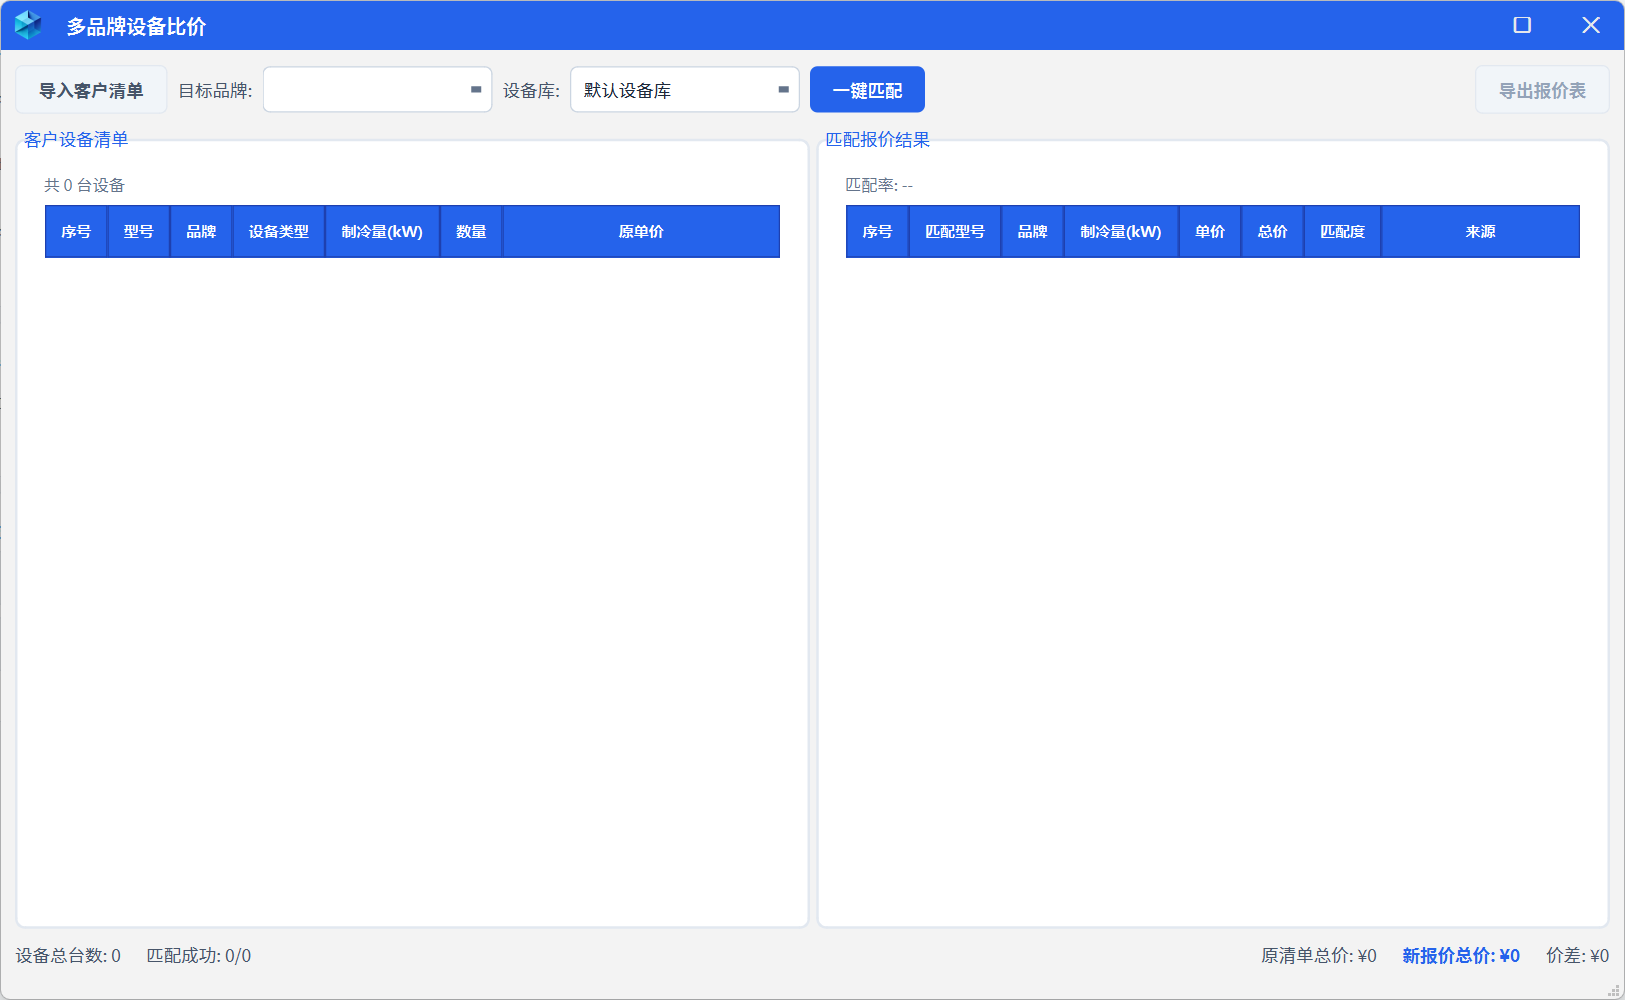Click the 匹配型号 column header

pos(953,231)
